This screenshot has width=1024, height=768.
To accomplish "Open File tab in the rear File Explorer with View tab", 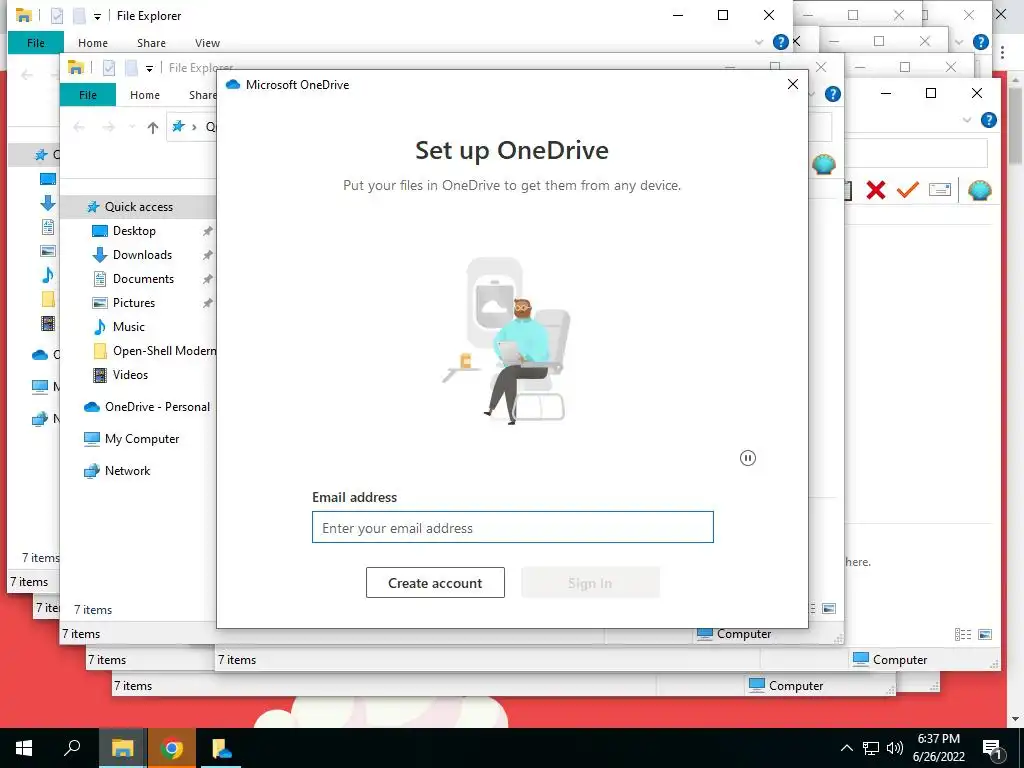I will point(36,42).
